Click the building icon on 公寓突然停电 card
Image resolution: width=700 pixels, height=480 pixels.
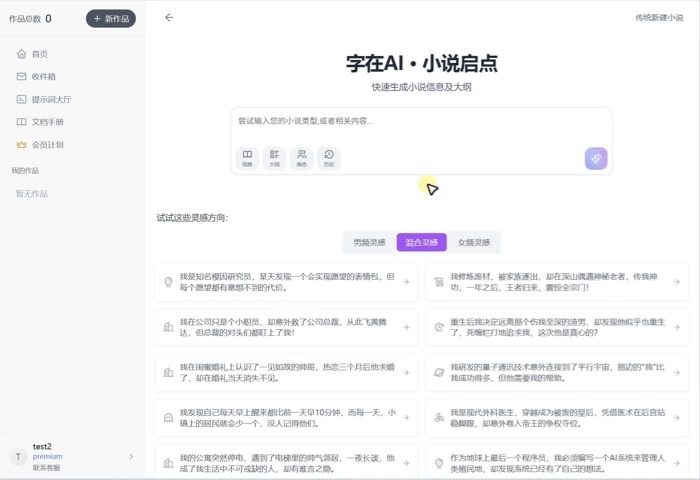pos(168,463)
